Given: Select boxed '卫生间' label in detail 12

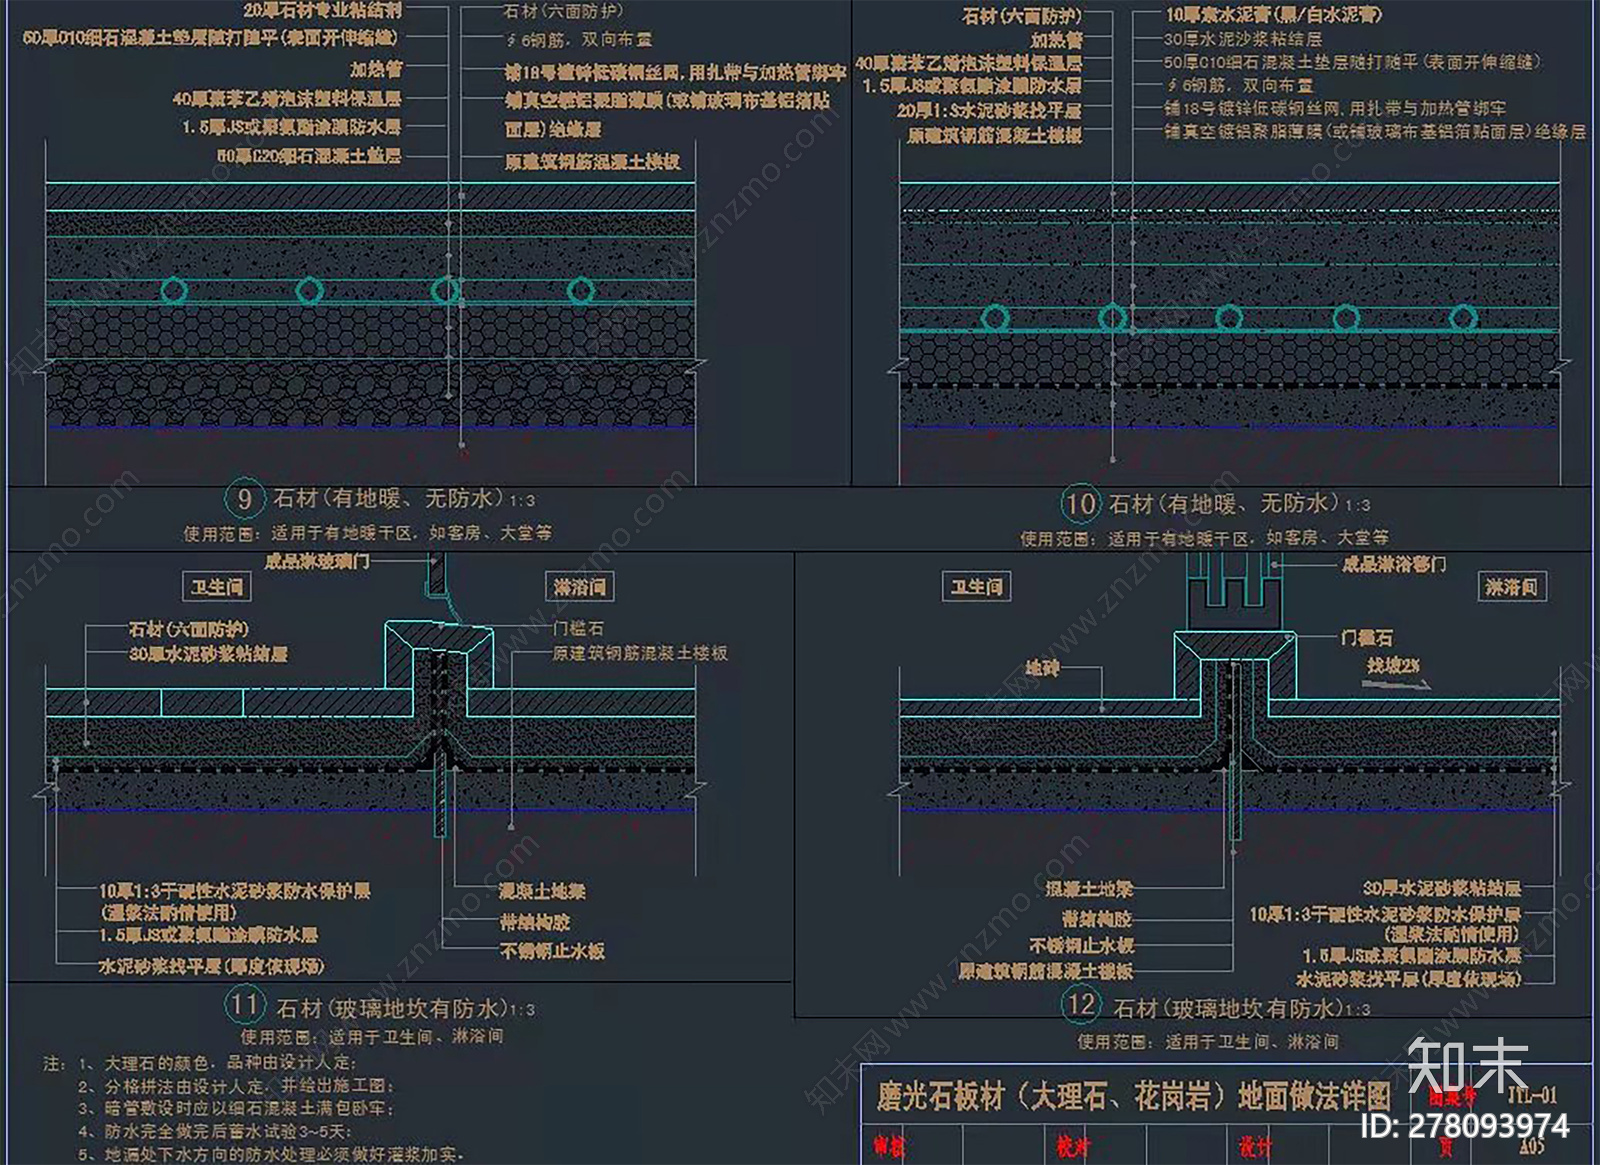Looking at the screenshot, I should [x=977, y=587].
